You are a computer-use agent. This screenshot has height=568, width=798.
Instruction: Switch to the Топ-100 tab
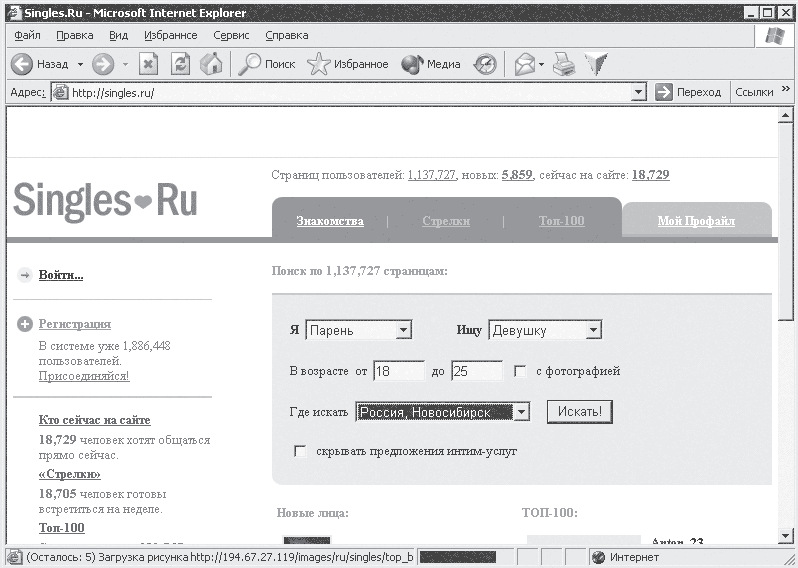pos(561,221)
